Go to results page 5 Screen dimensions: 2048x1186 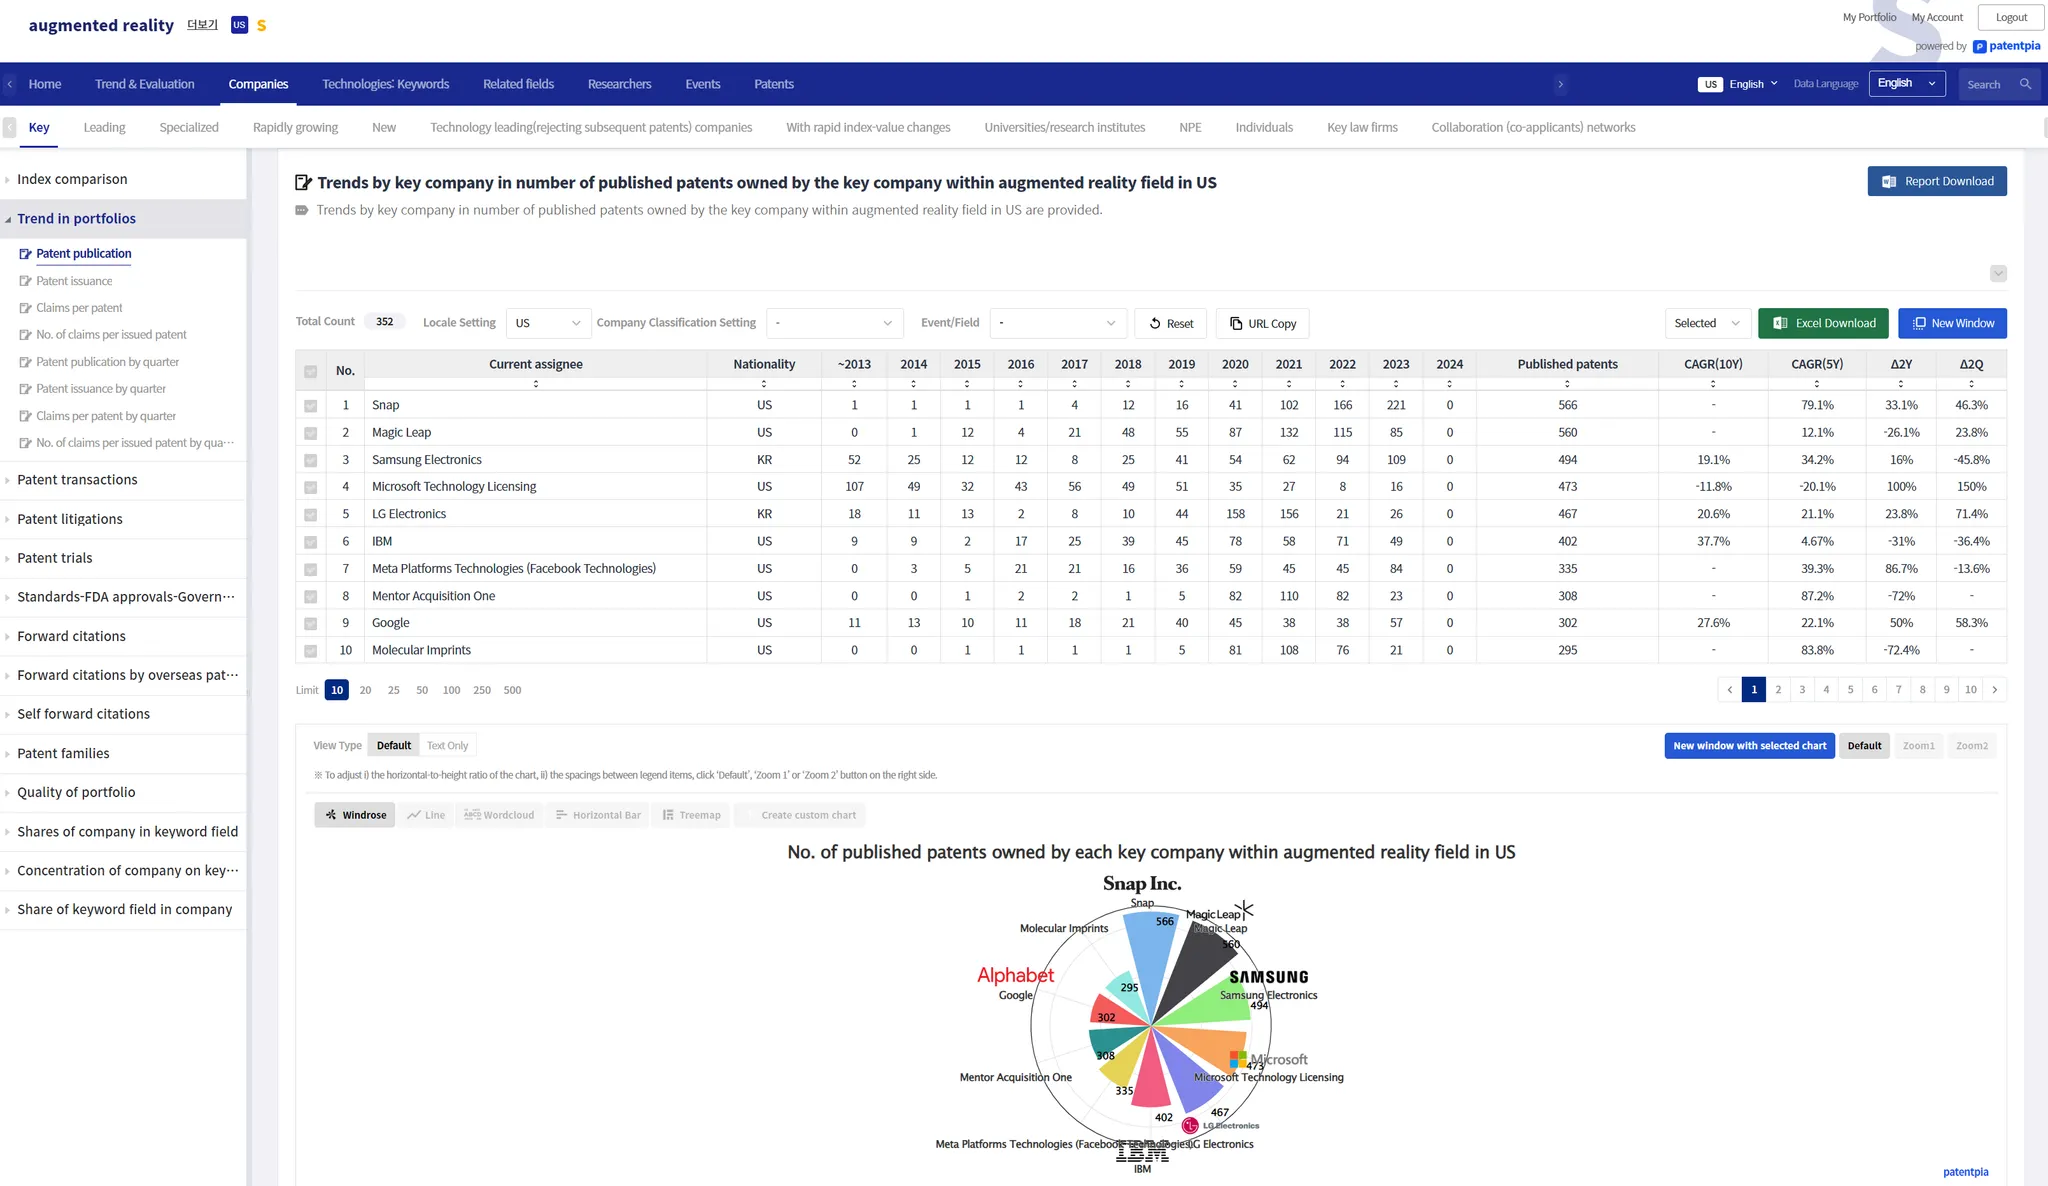(x=1850, y=690)
